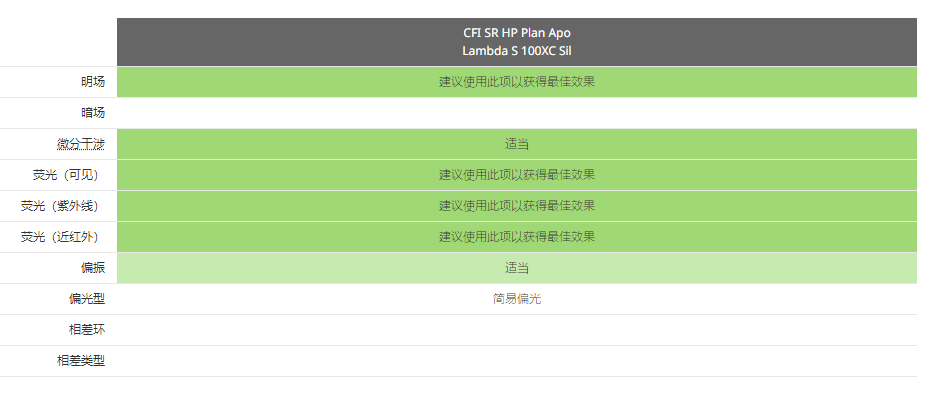Select the 暗场 row label
Screen dimensions: 947x401
[93, 113]
